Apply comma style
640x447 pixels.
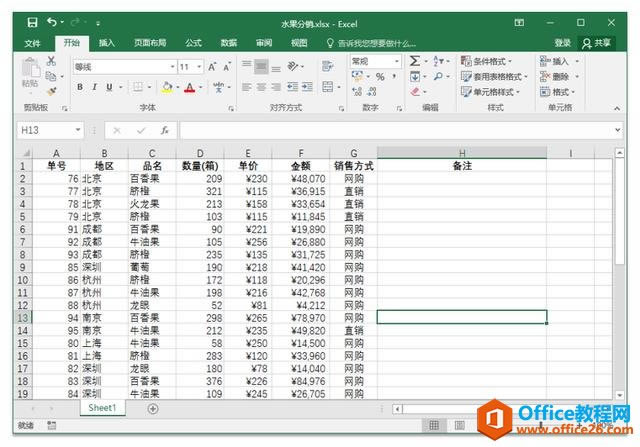coord(394,77)
